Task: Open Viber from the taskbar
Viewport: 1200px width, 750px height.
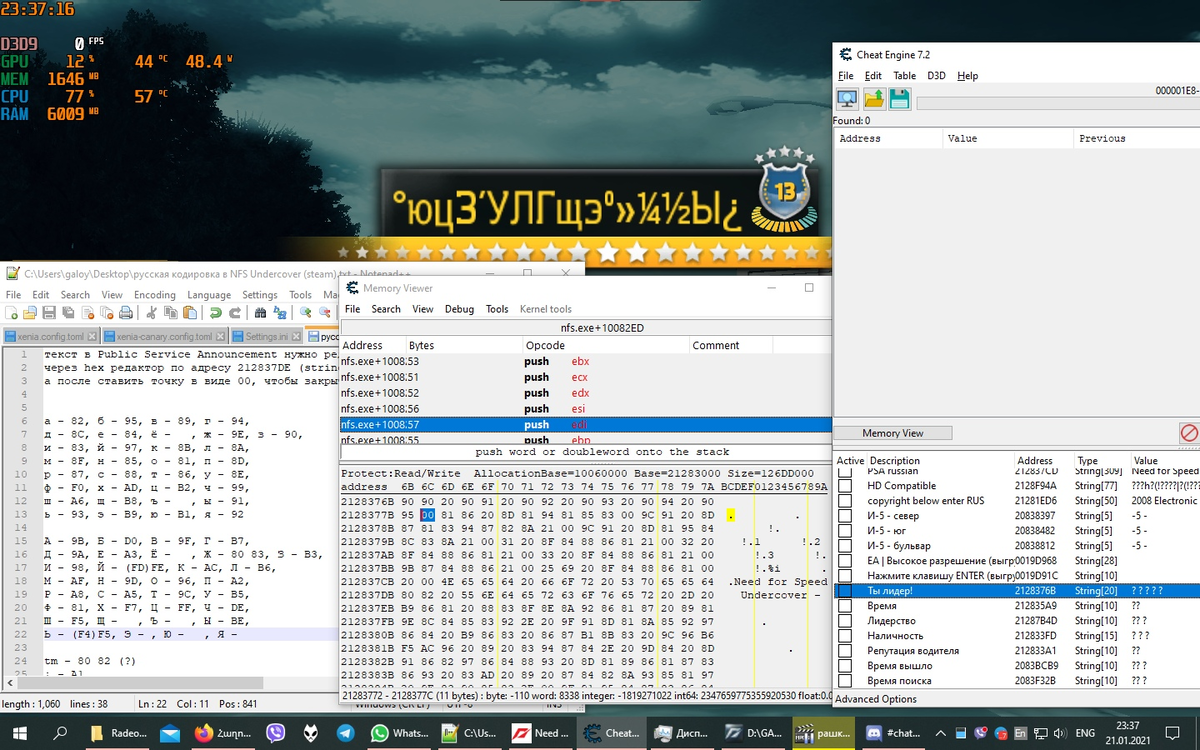Action: tap(276, 733)
